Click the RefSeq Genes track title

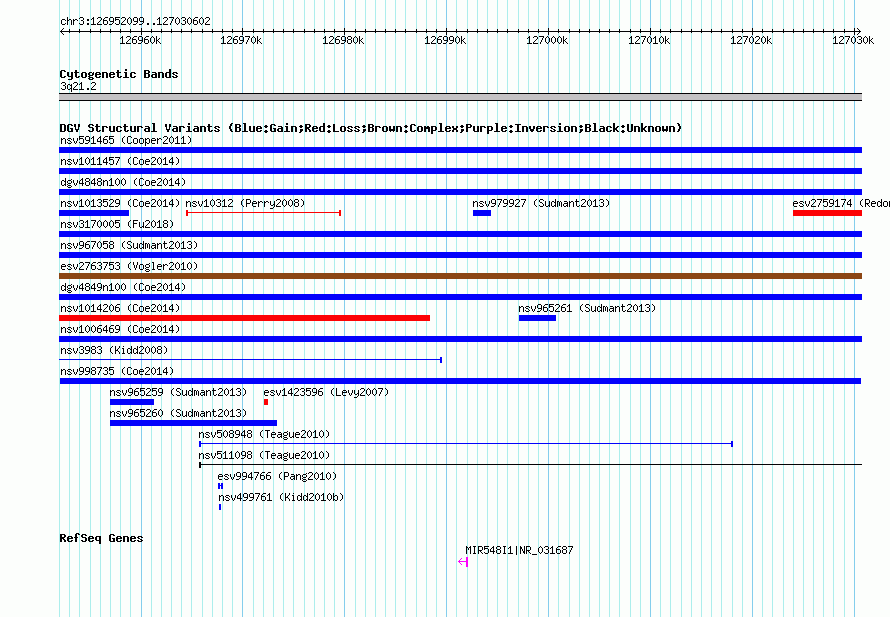click(101, 538)
